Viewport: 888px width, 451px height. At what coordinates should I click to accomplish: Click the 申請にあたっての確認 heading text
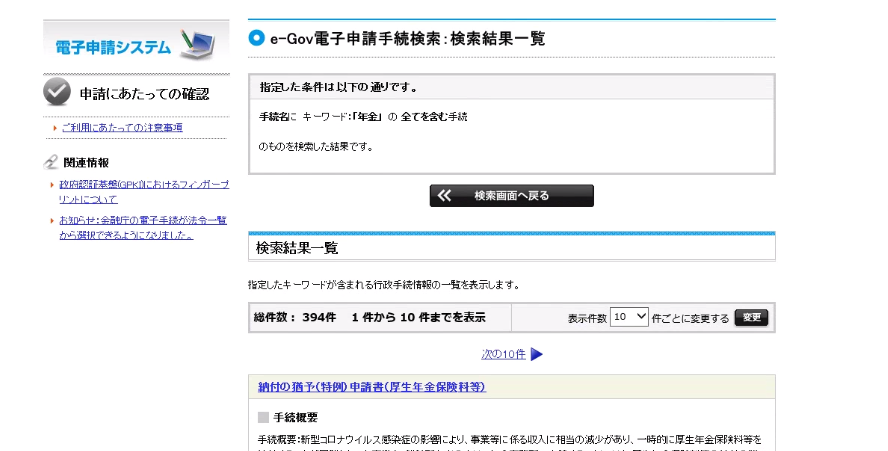144,94
